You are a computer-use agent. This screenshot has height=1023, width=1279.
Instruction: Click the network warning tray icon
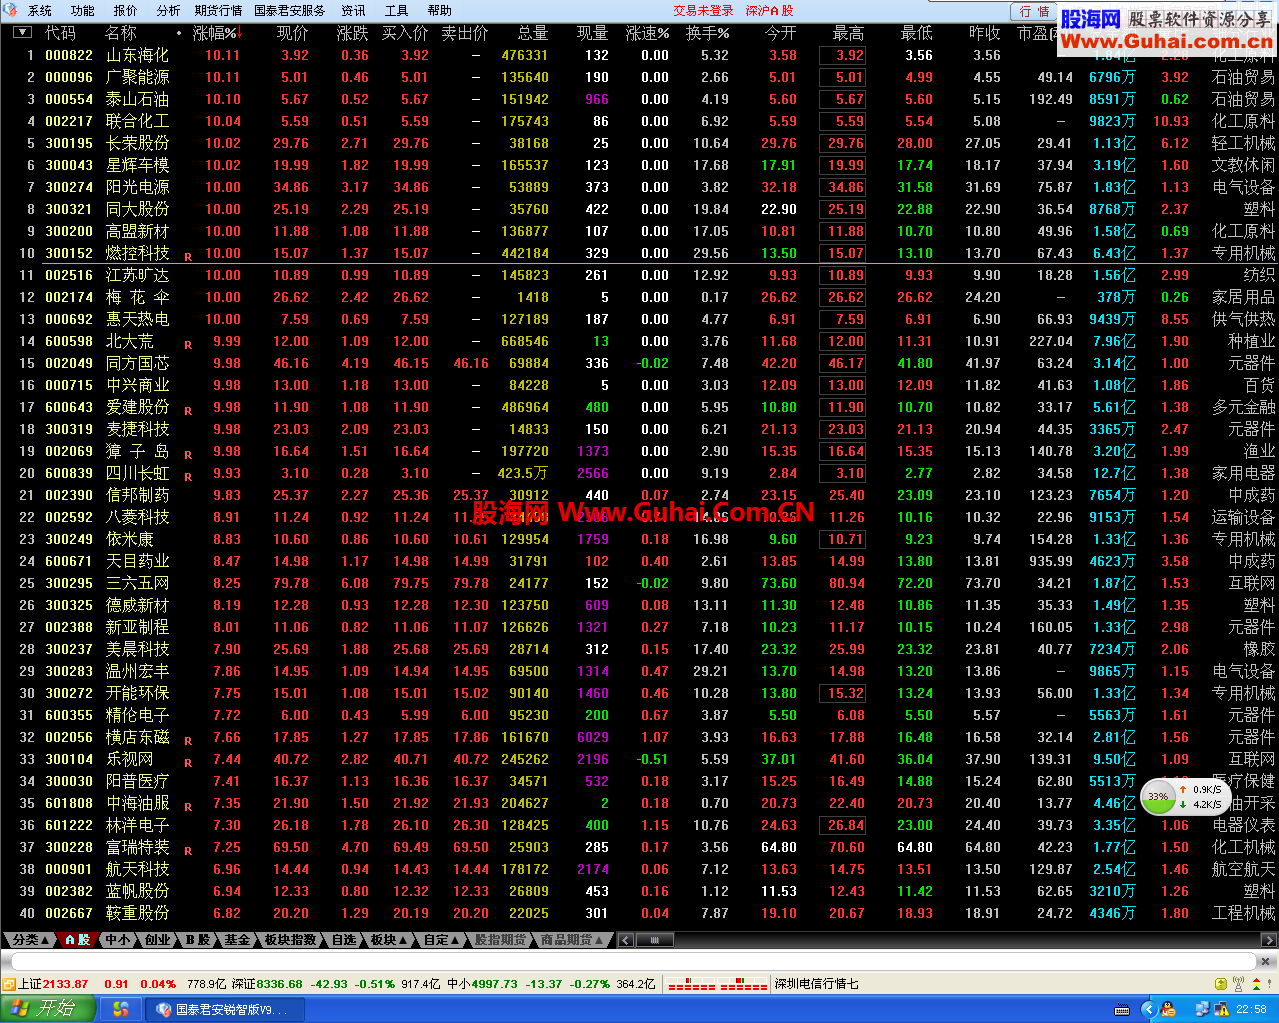[1220, 1009]
